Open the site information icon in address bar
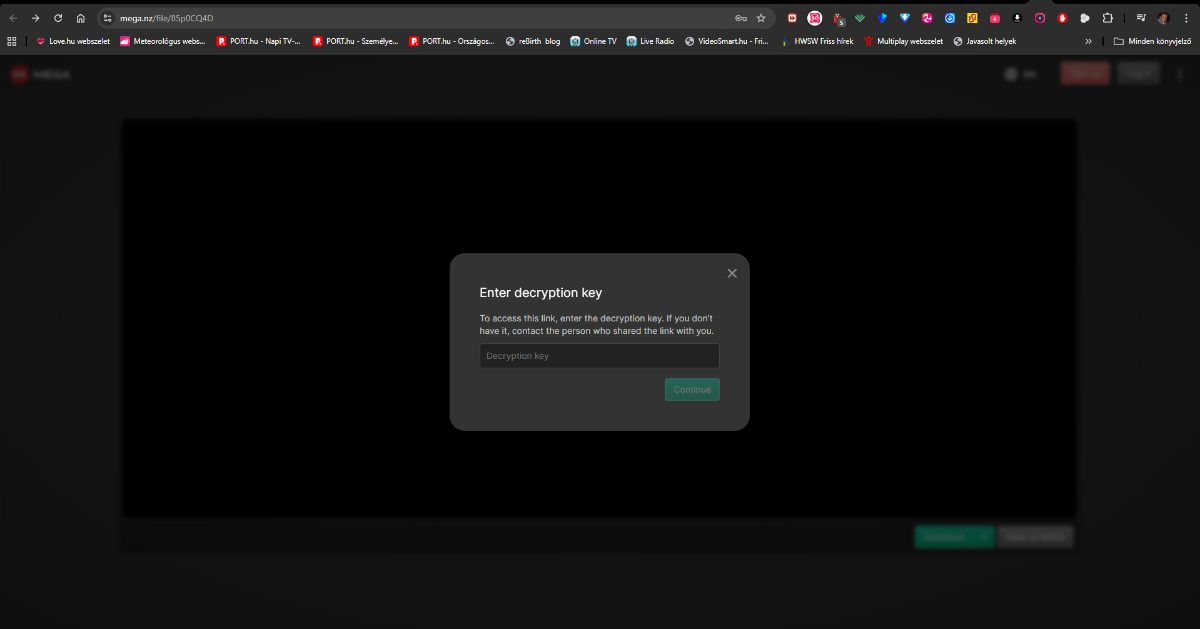Image resolution: width=1200 pixels, height=629 pixels. coord(108,18)
